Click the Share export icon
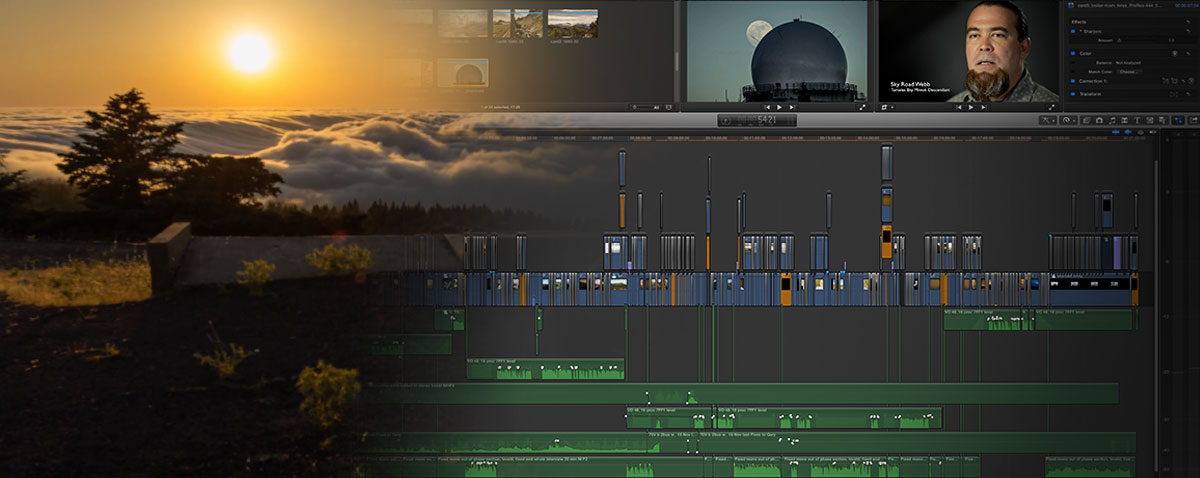 click(1194, 120)
